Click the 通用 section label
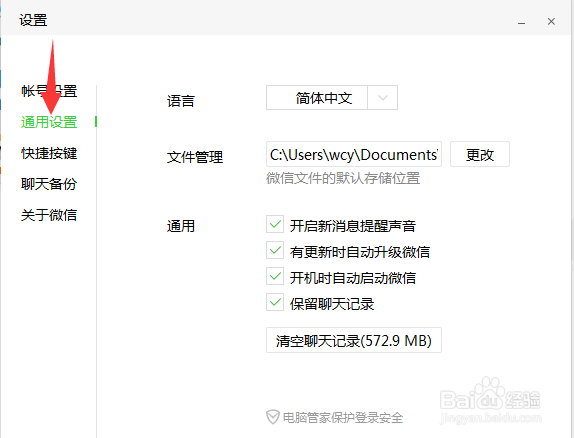Viewport: 574px width, 438px height. pyautogui.click(x=180, y=226)
